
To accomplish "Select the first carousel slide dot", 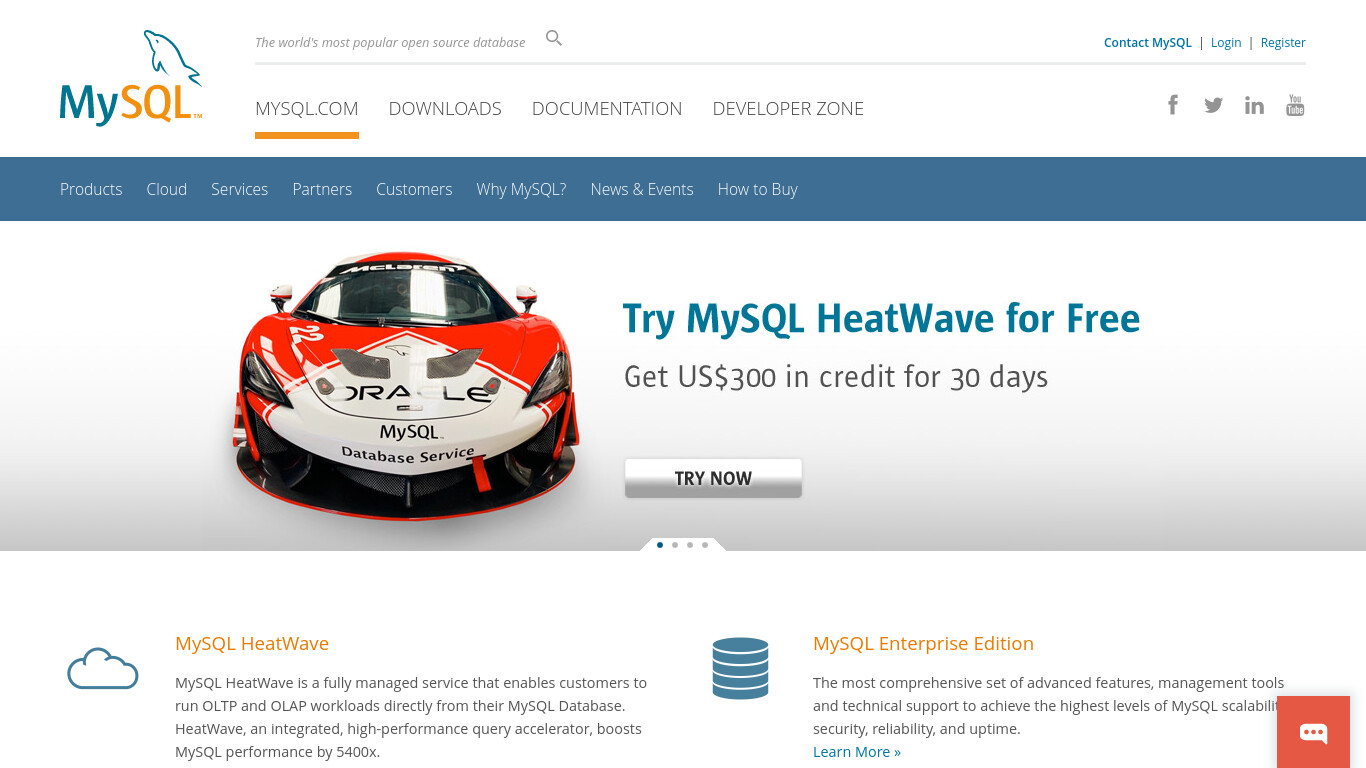I will [660, 545].
